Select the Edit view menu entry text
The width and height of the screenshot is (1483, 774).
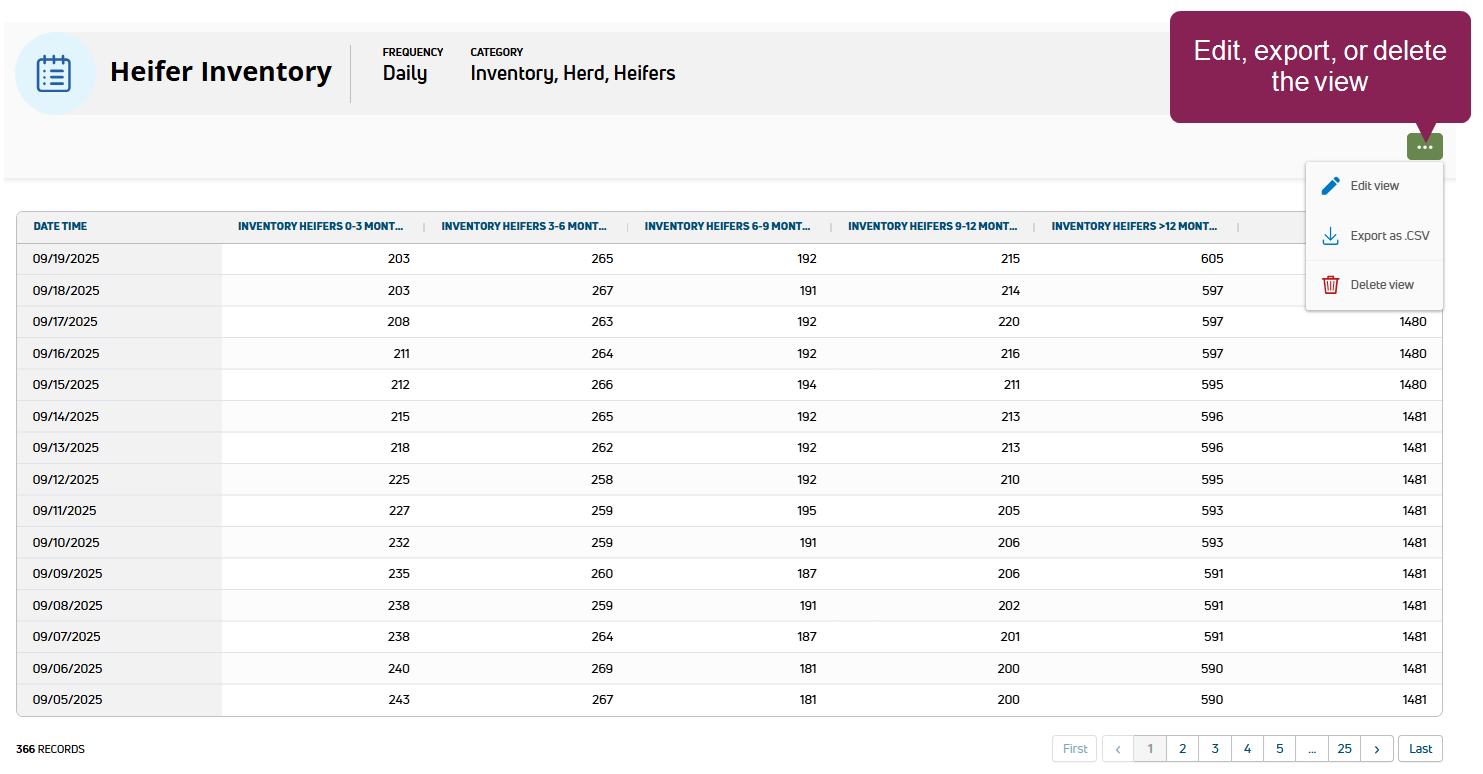pos(1374,186)
